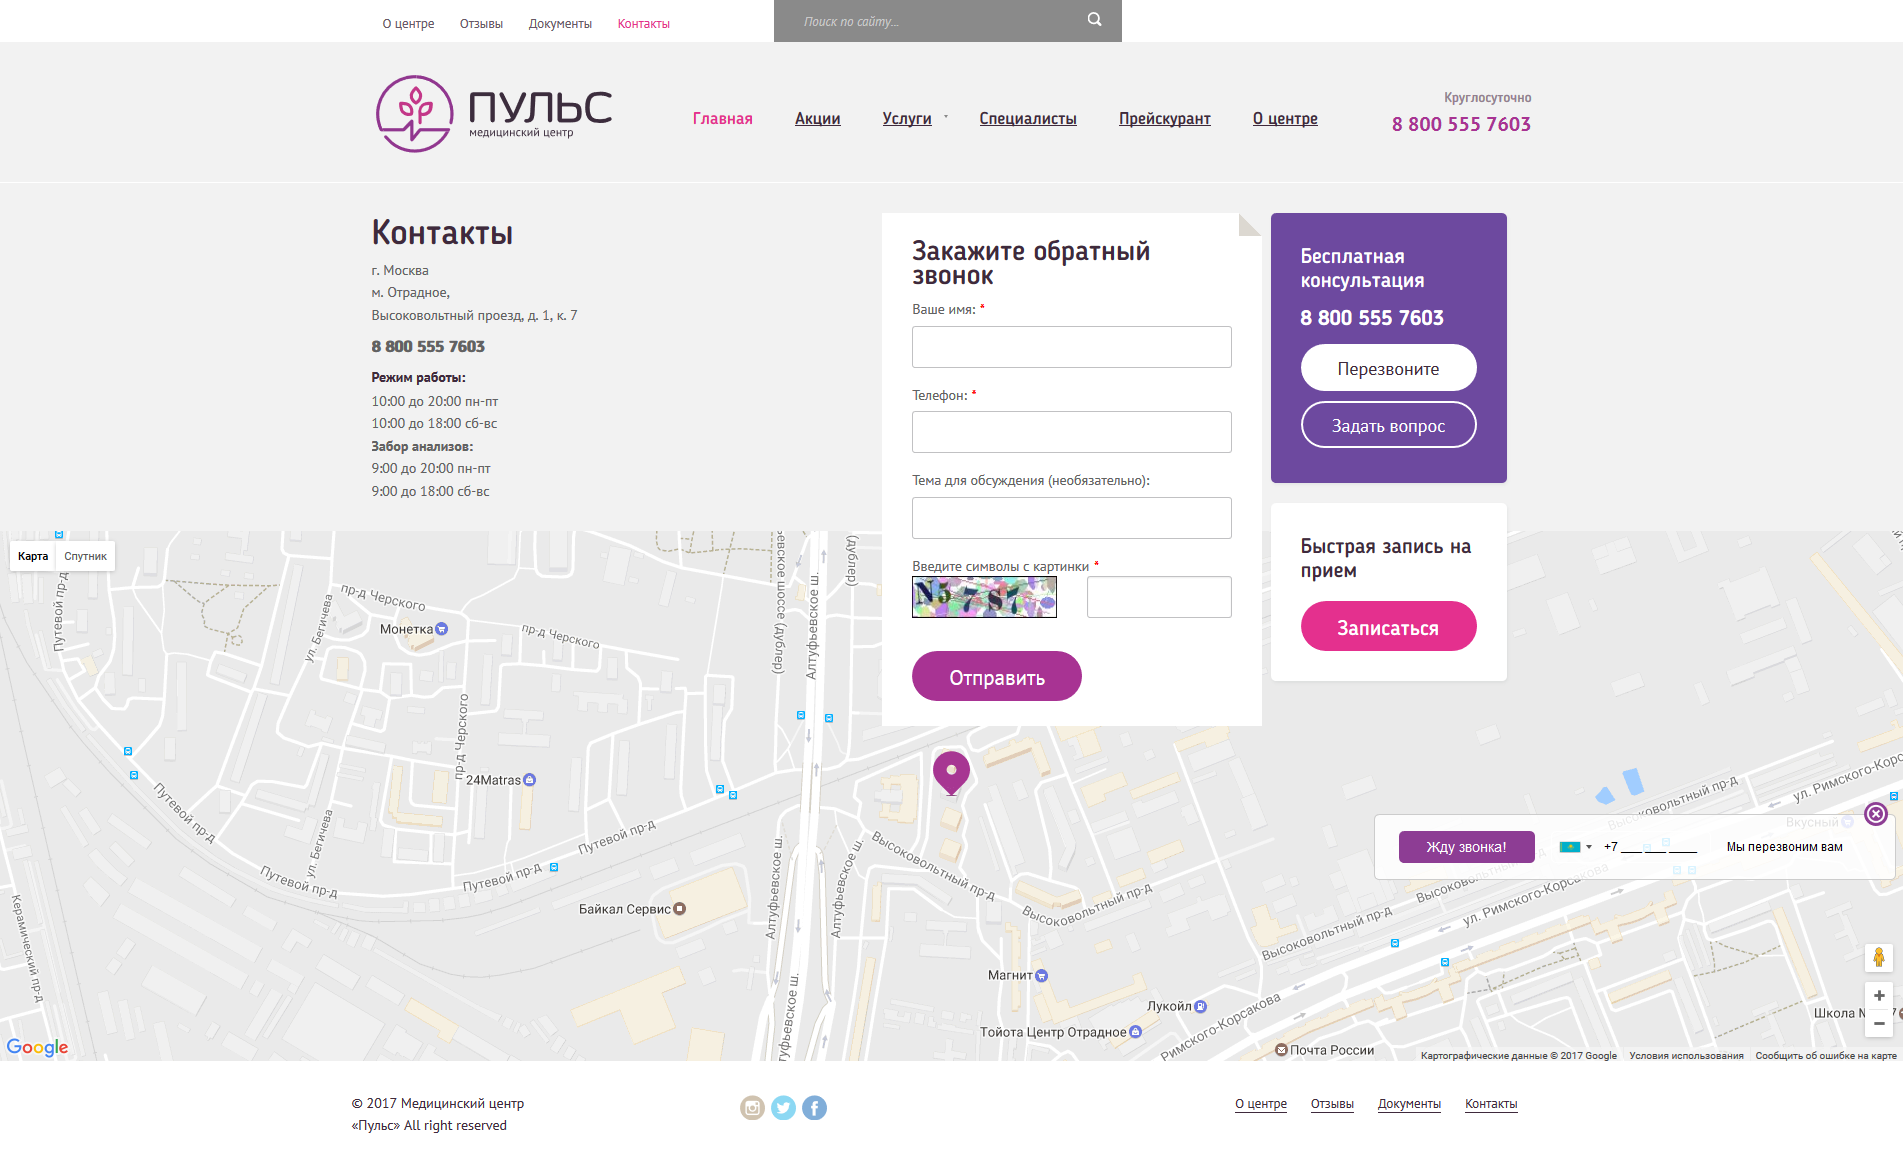Focus the Тема для обсуждения field
The width and height of the screenshot is (1903, 1161).
point(1072,518)
